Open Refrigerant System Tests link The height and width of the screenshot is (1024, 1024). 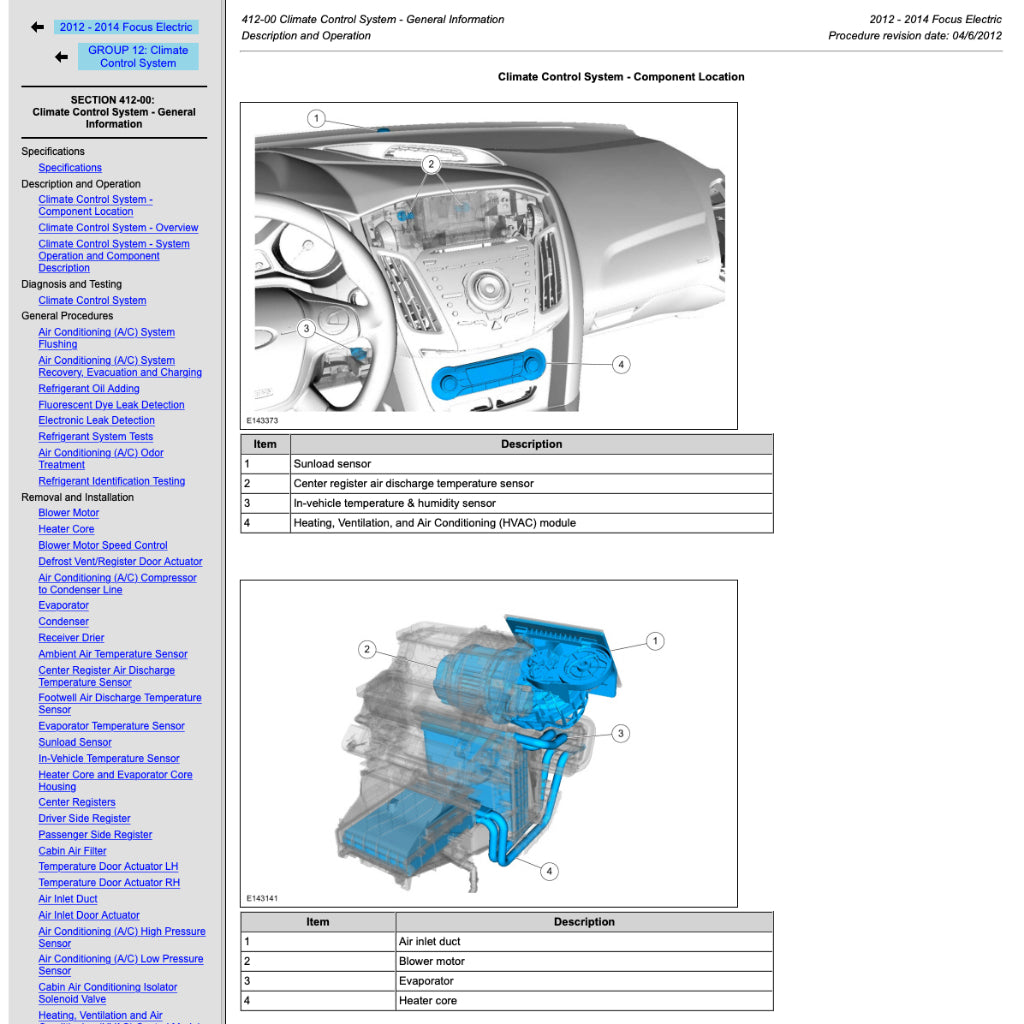[x=96, y=437]
